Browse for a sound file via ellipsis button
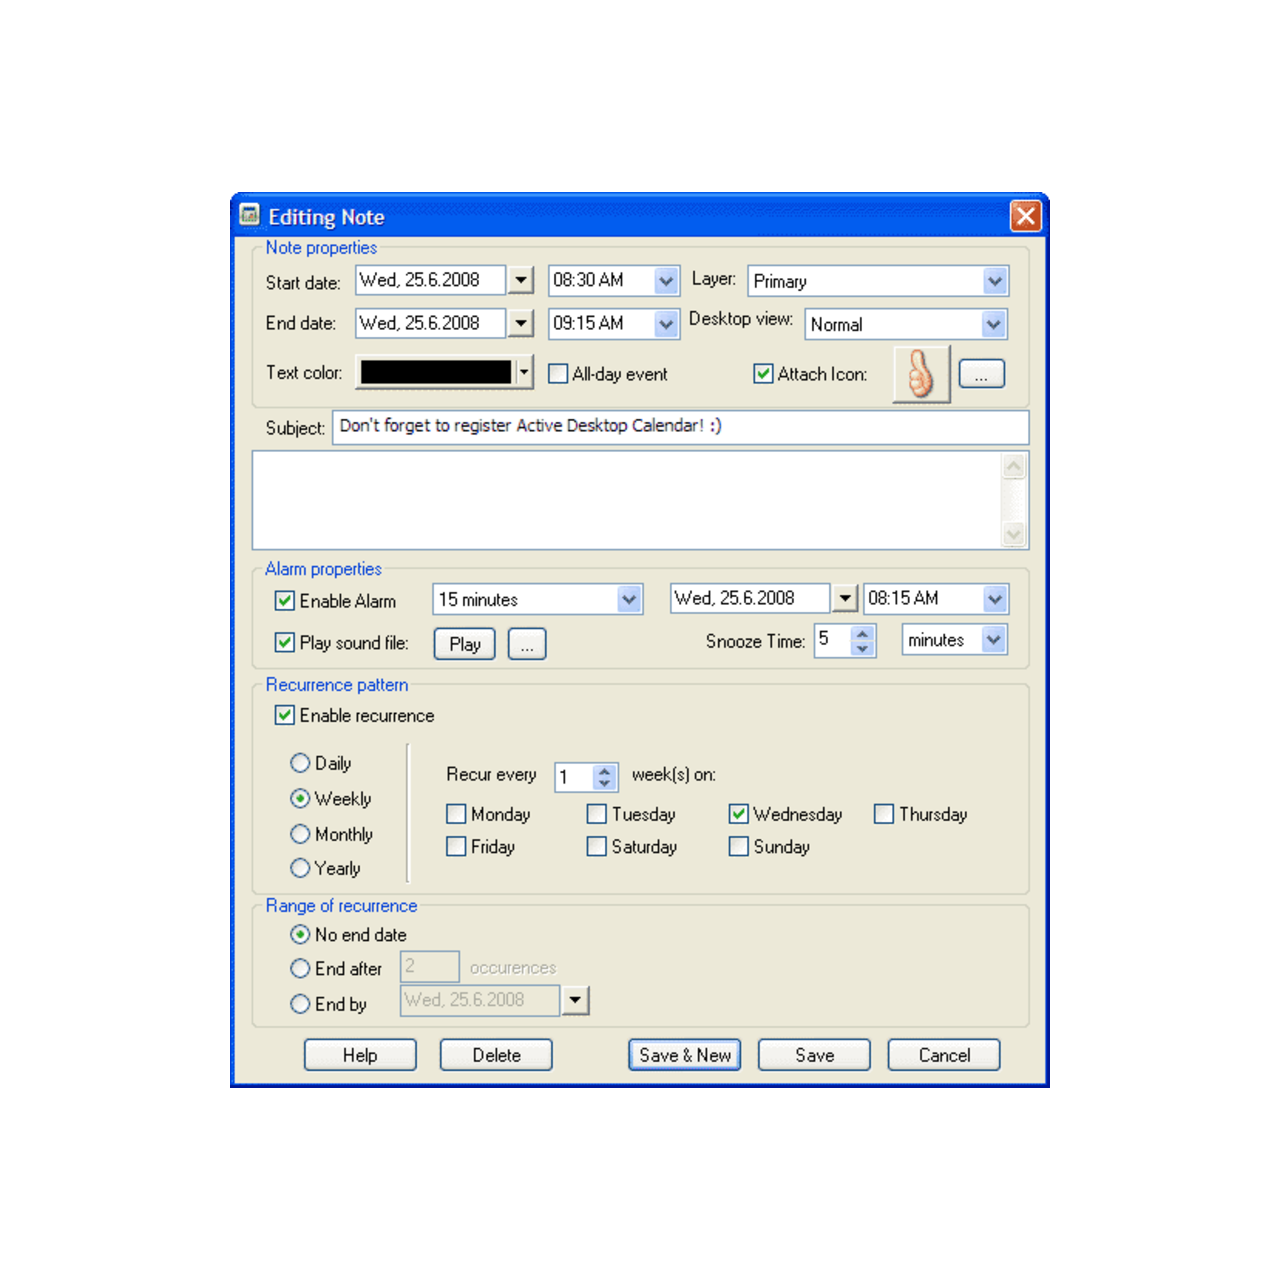Viewport: 1280px width, 1280px height. pyautogui.click(x=527, y=644)
